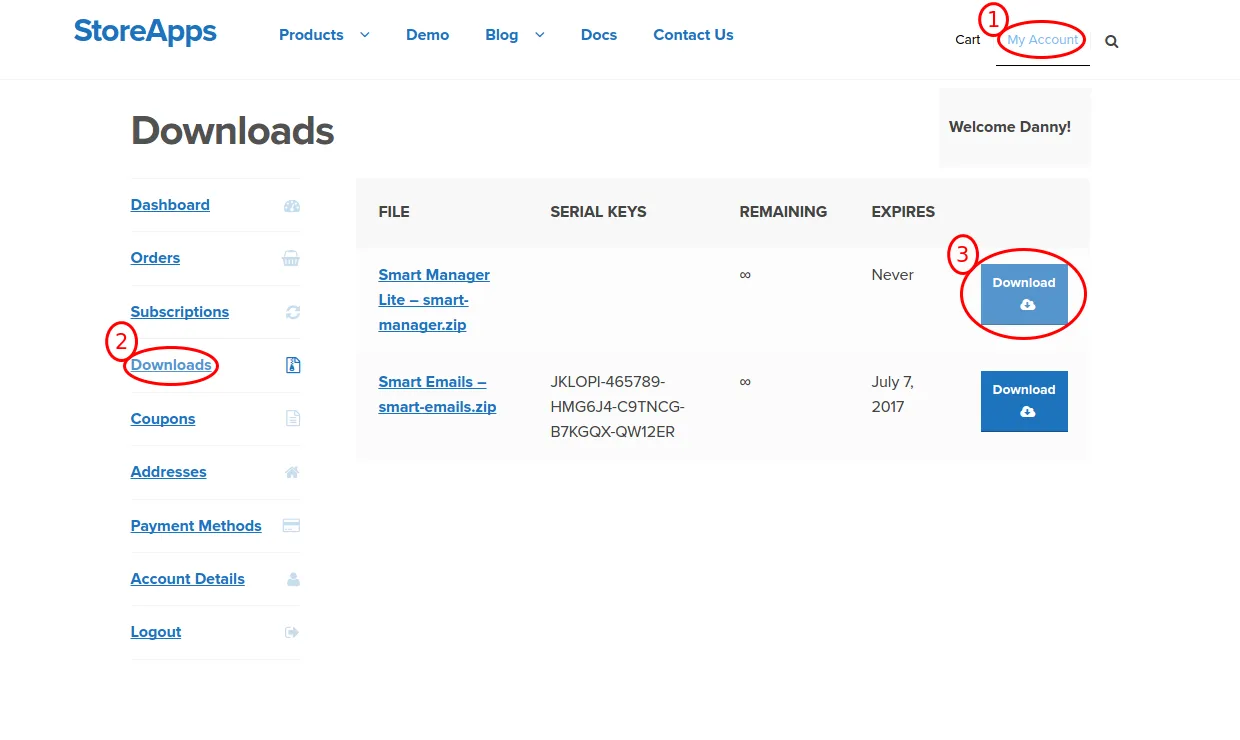Download the Smart Manager Lite file

pos(1024,294)
